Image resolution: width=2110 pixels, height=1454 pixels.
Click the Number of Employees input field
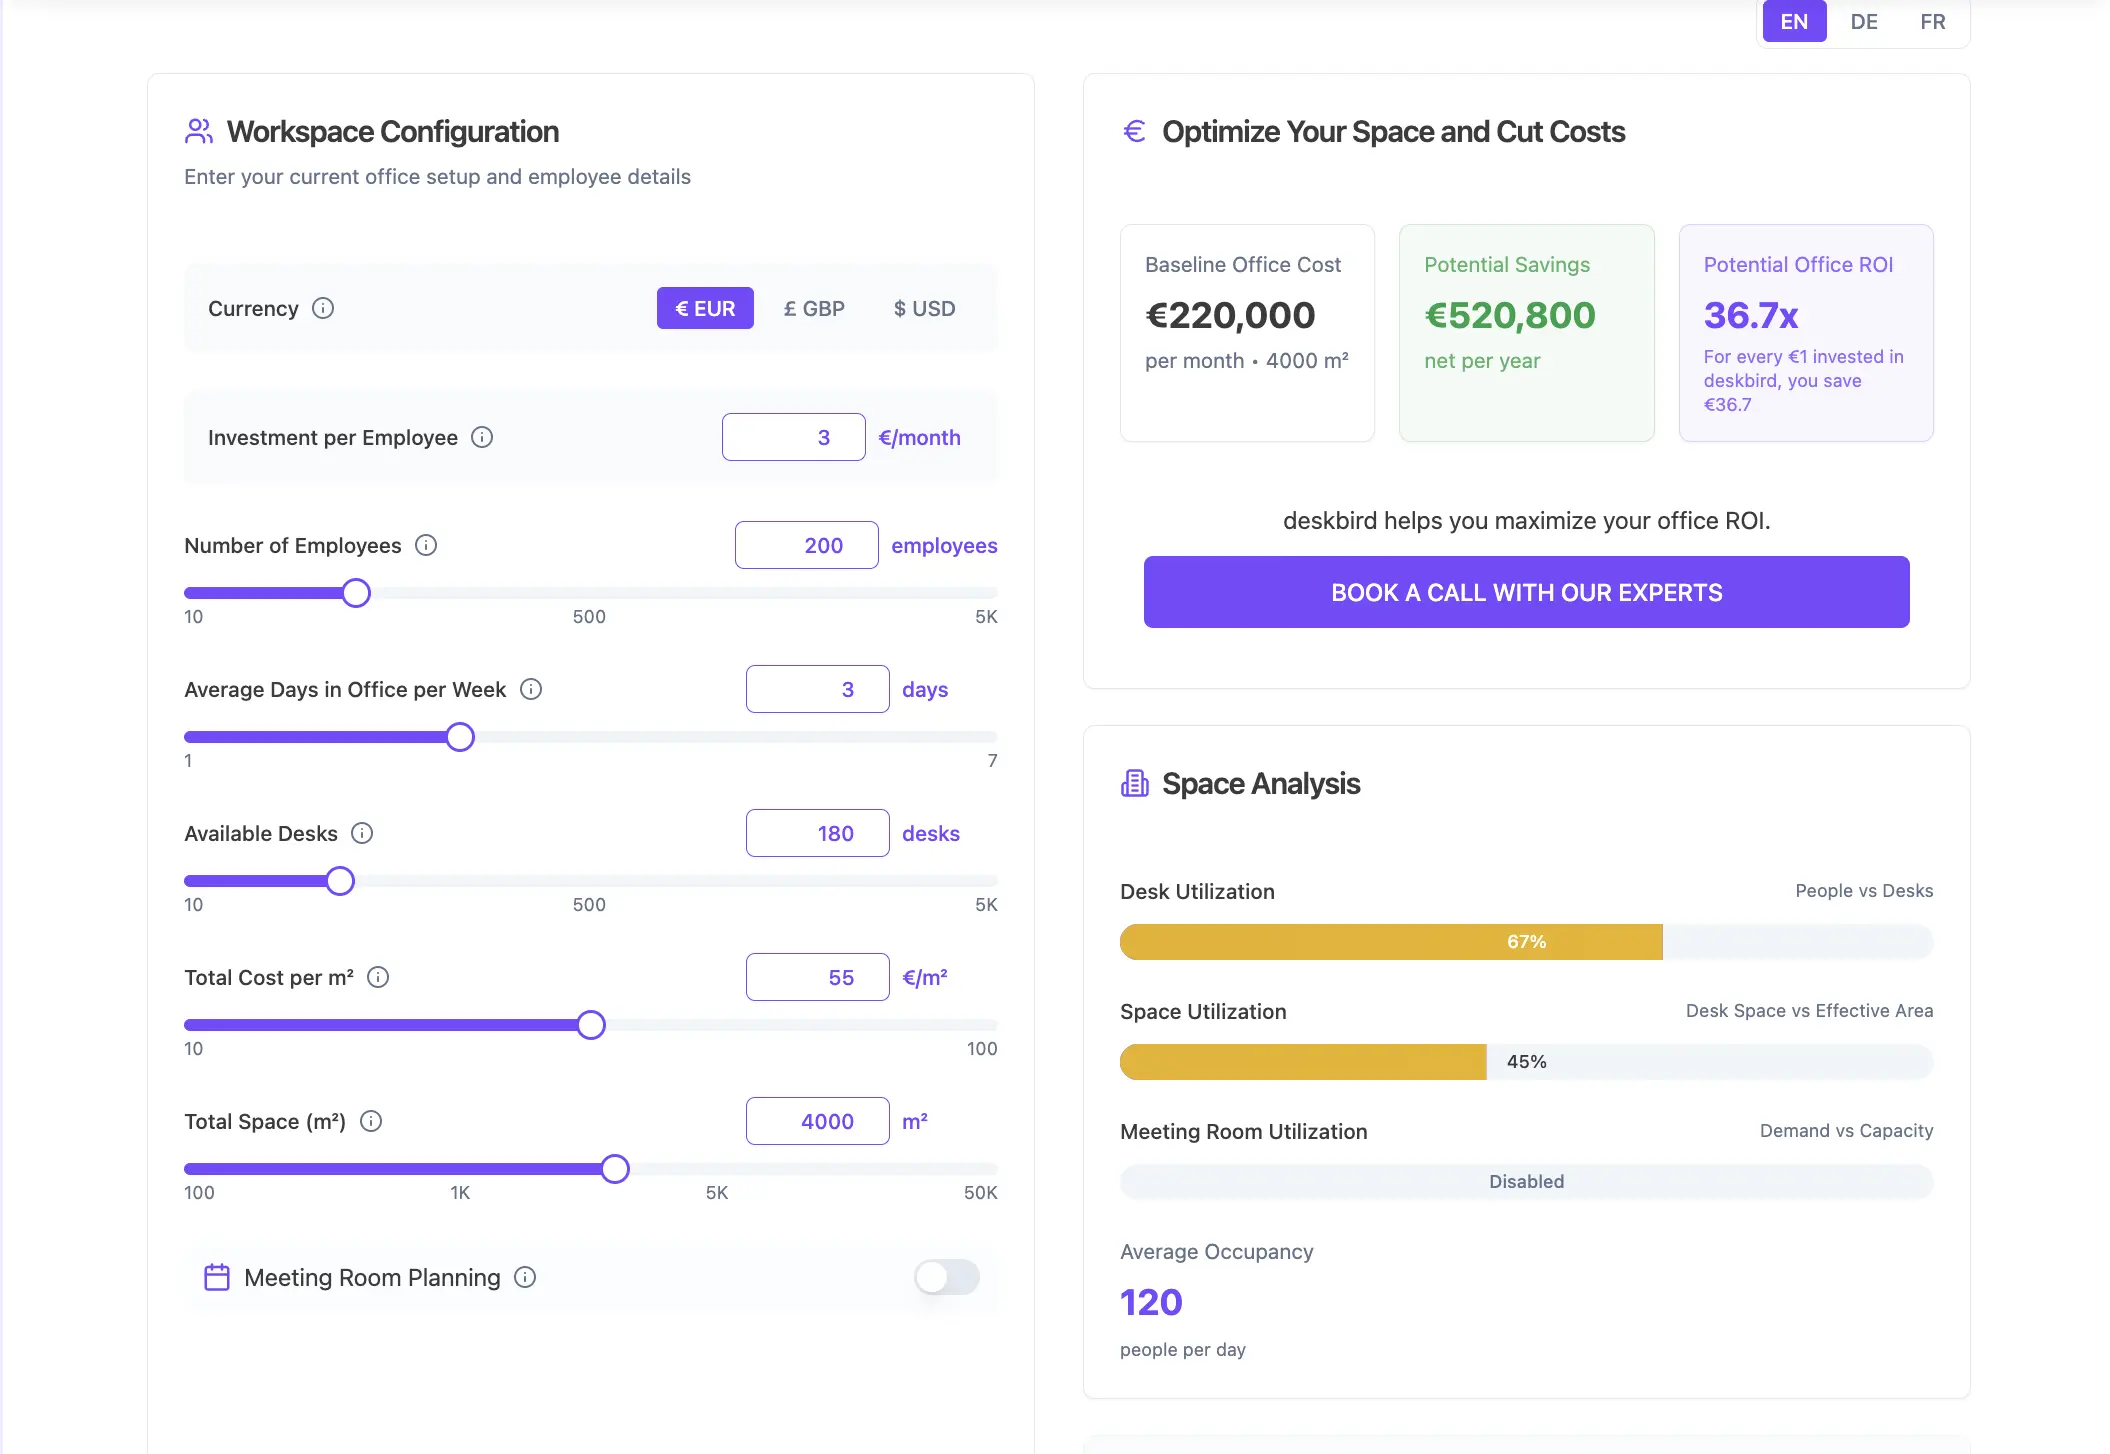806,545
